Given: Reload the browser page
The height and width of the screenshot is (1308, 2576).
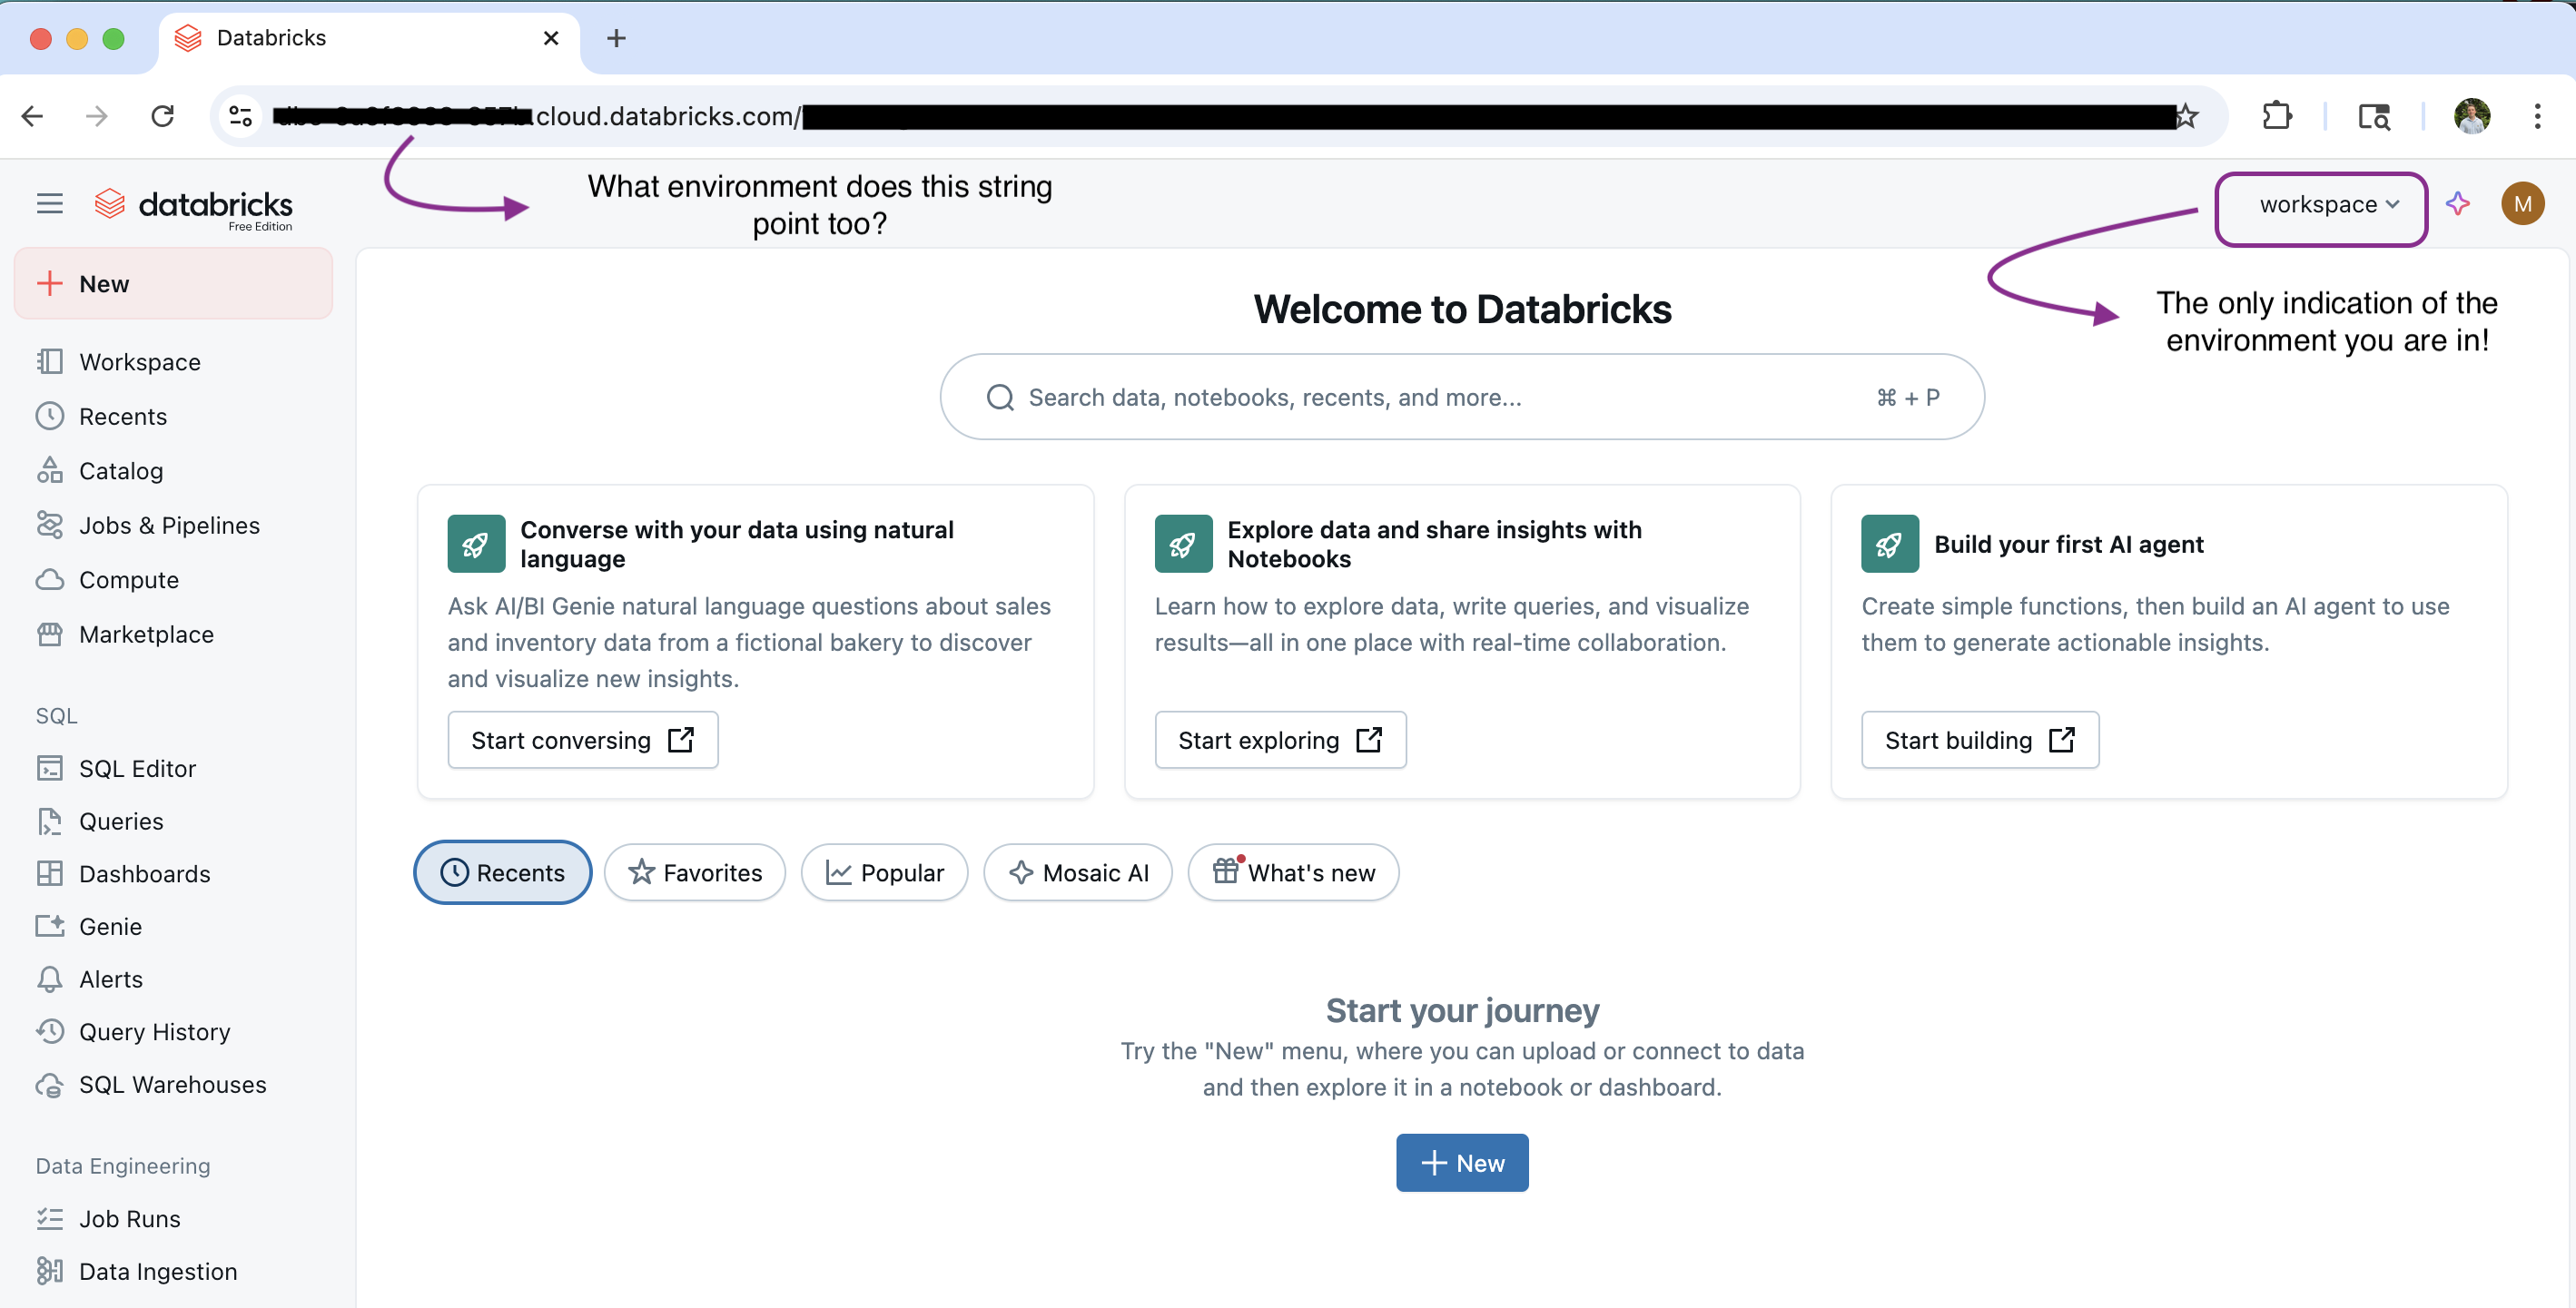Looking at the screenshot, I should tap(162, 116).
